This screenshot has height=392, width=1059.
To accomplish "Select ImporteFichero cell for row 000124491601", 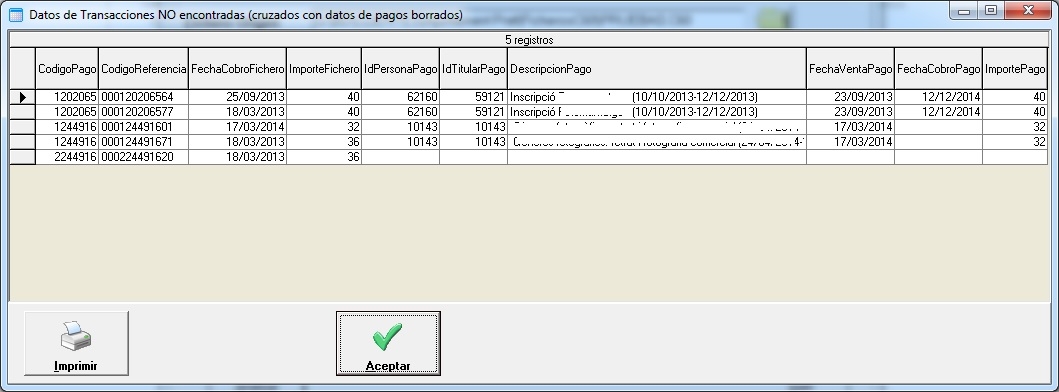I will 324,127.
